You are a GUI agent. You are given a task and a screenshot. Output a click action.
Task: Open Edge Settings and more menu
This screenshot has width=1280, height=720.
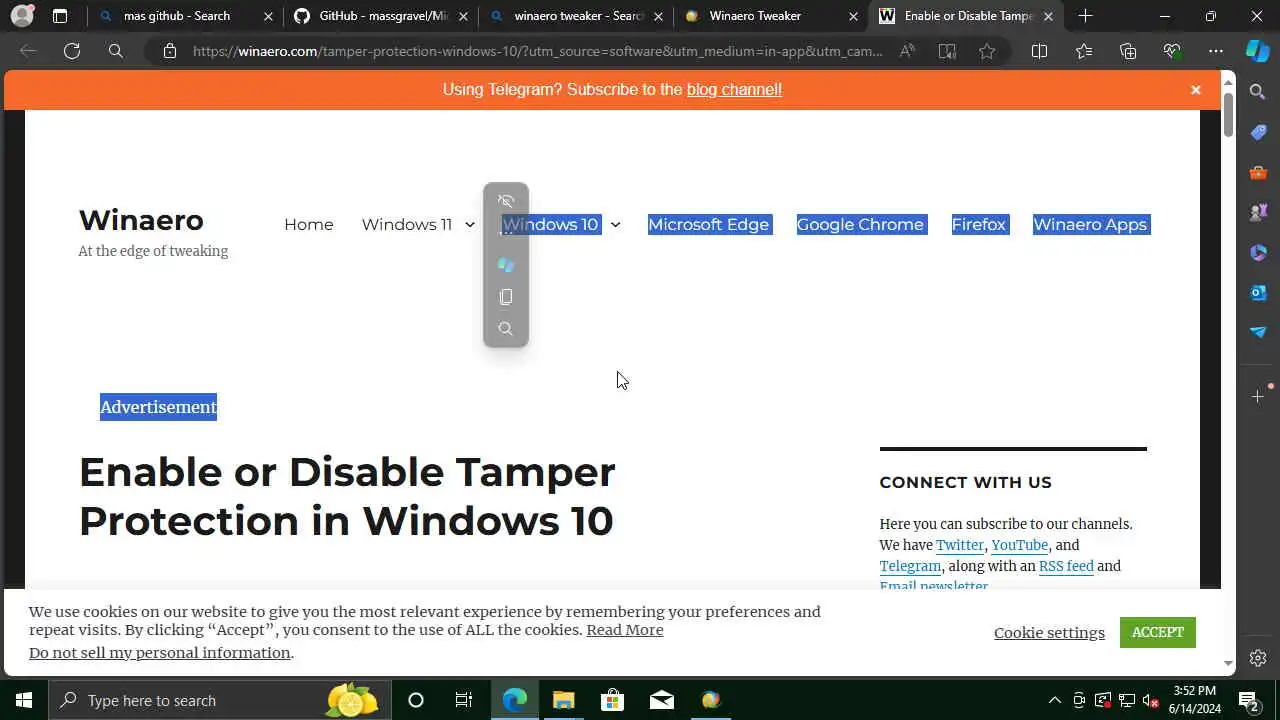pyautogui.click(x=1216, y=51)
